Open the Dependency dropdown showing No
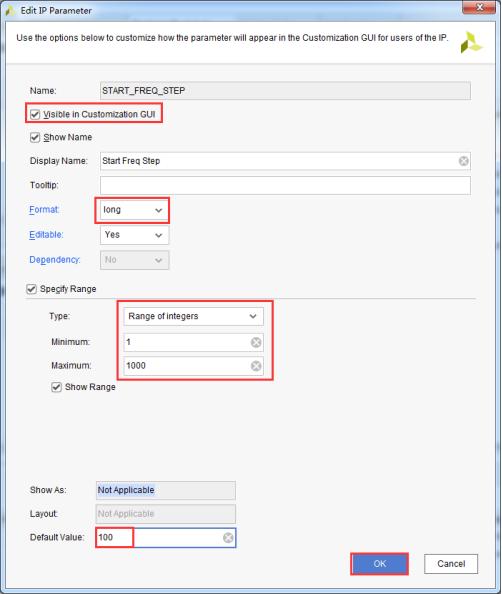502x594 pixels. click(134, 260)
